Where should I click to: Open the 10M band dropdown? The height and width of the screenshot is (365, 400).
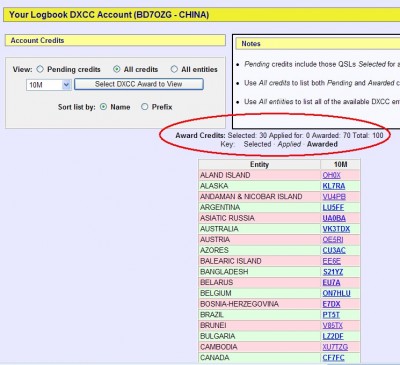[x=49, y=85]
